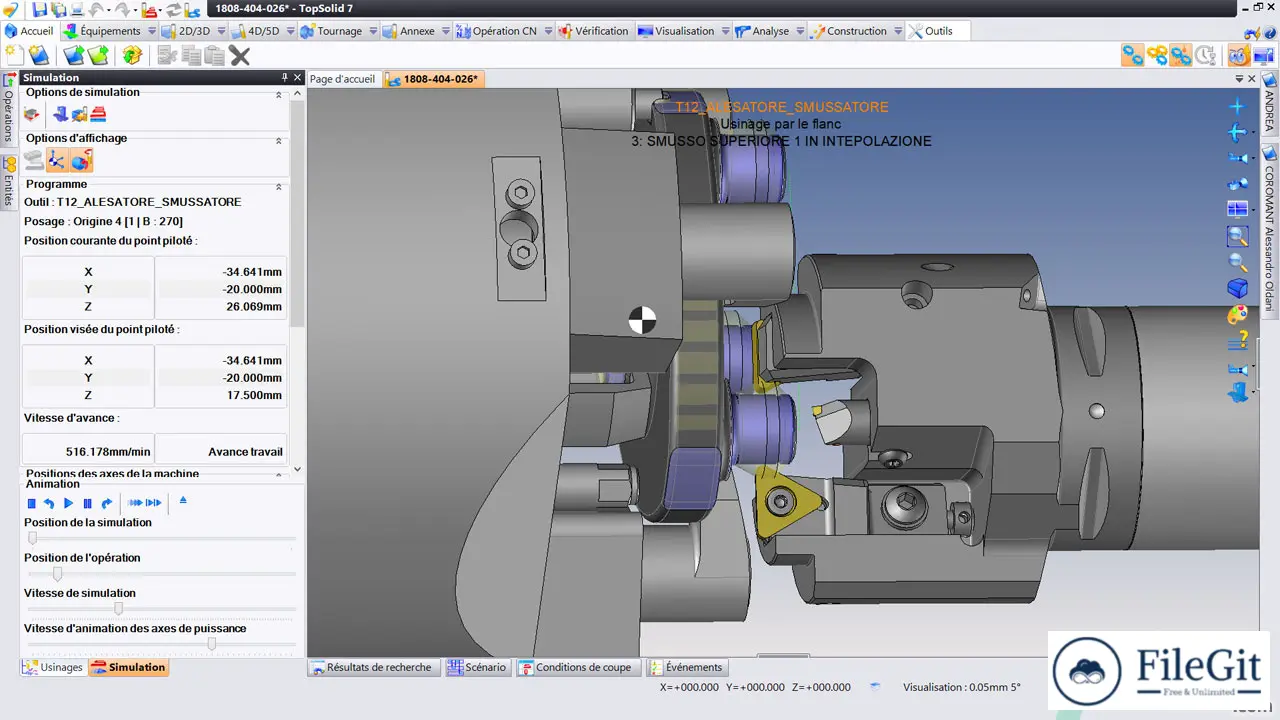Toggle the axes display option

click(x=57, y=160)
